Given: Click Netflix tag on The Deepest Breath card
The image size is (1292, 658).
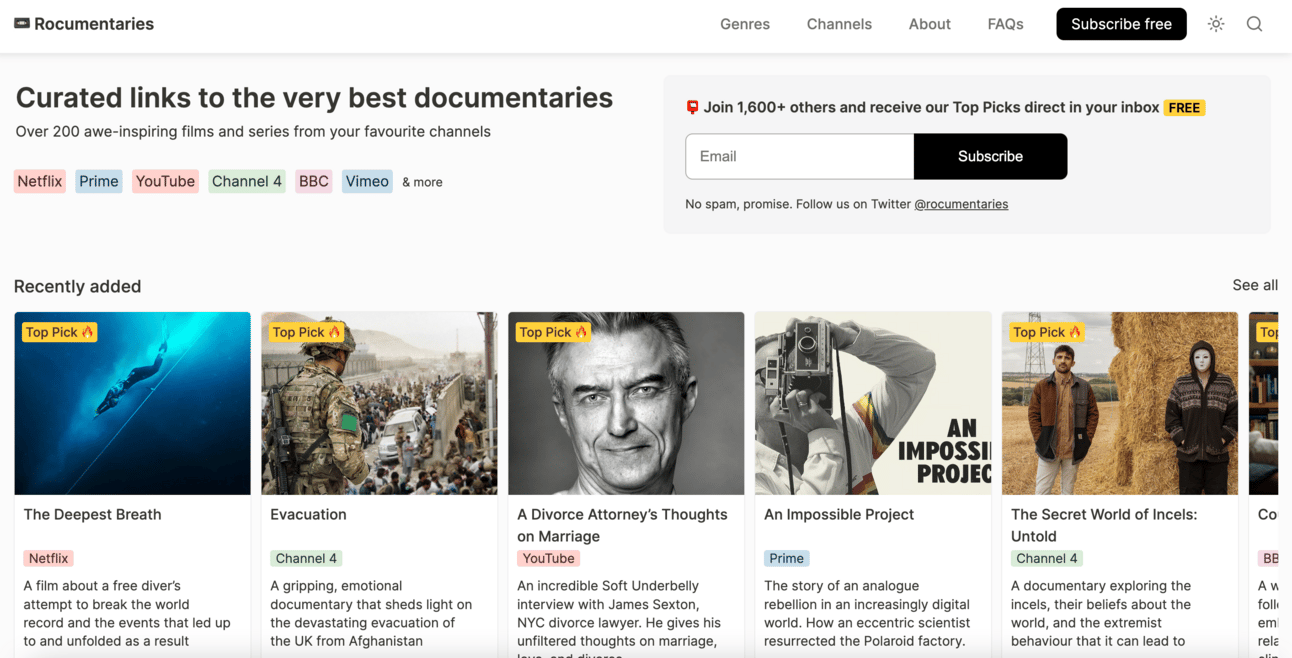Looking at the screenshot, I should pos(48,558).
